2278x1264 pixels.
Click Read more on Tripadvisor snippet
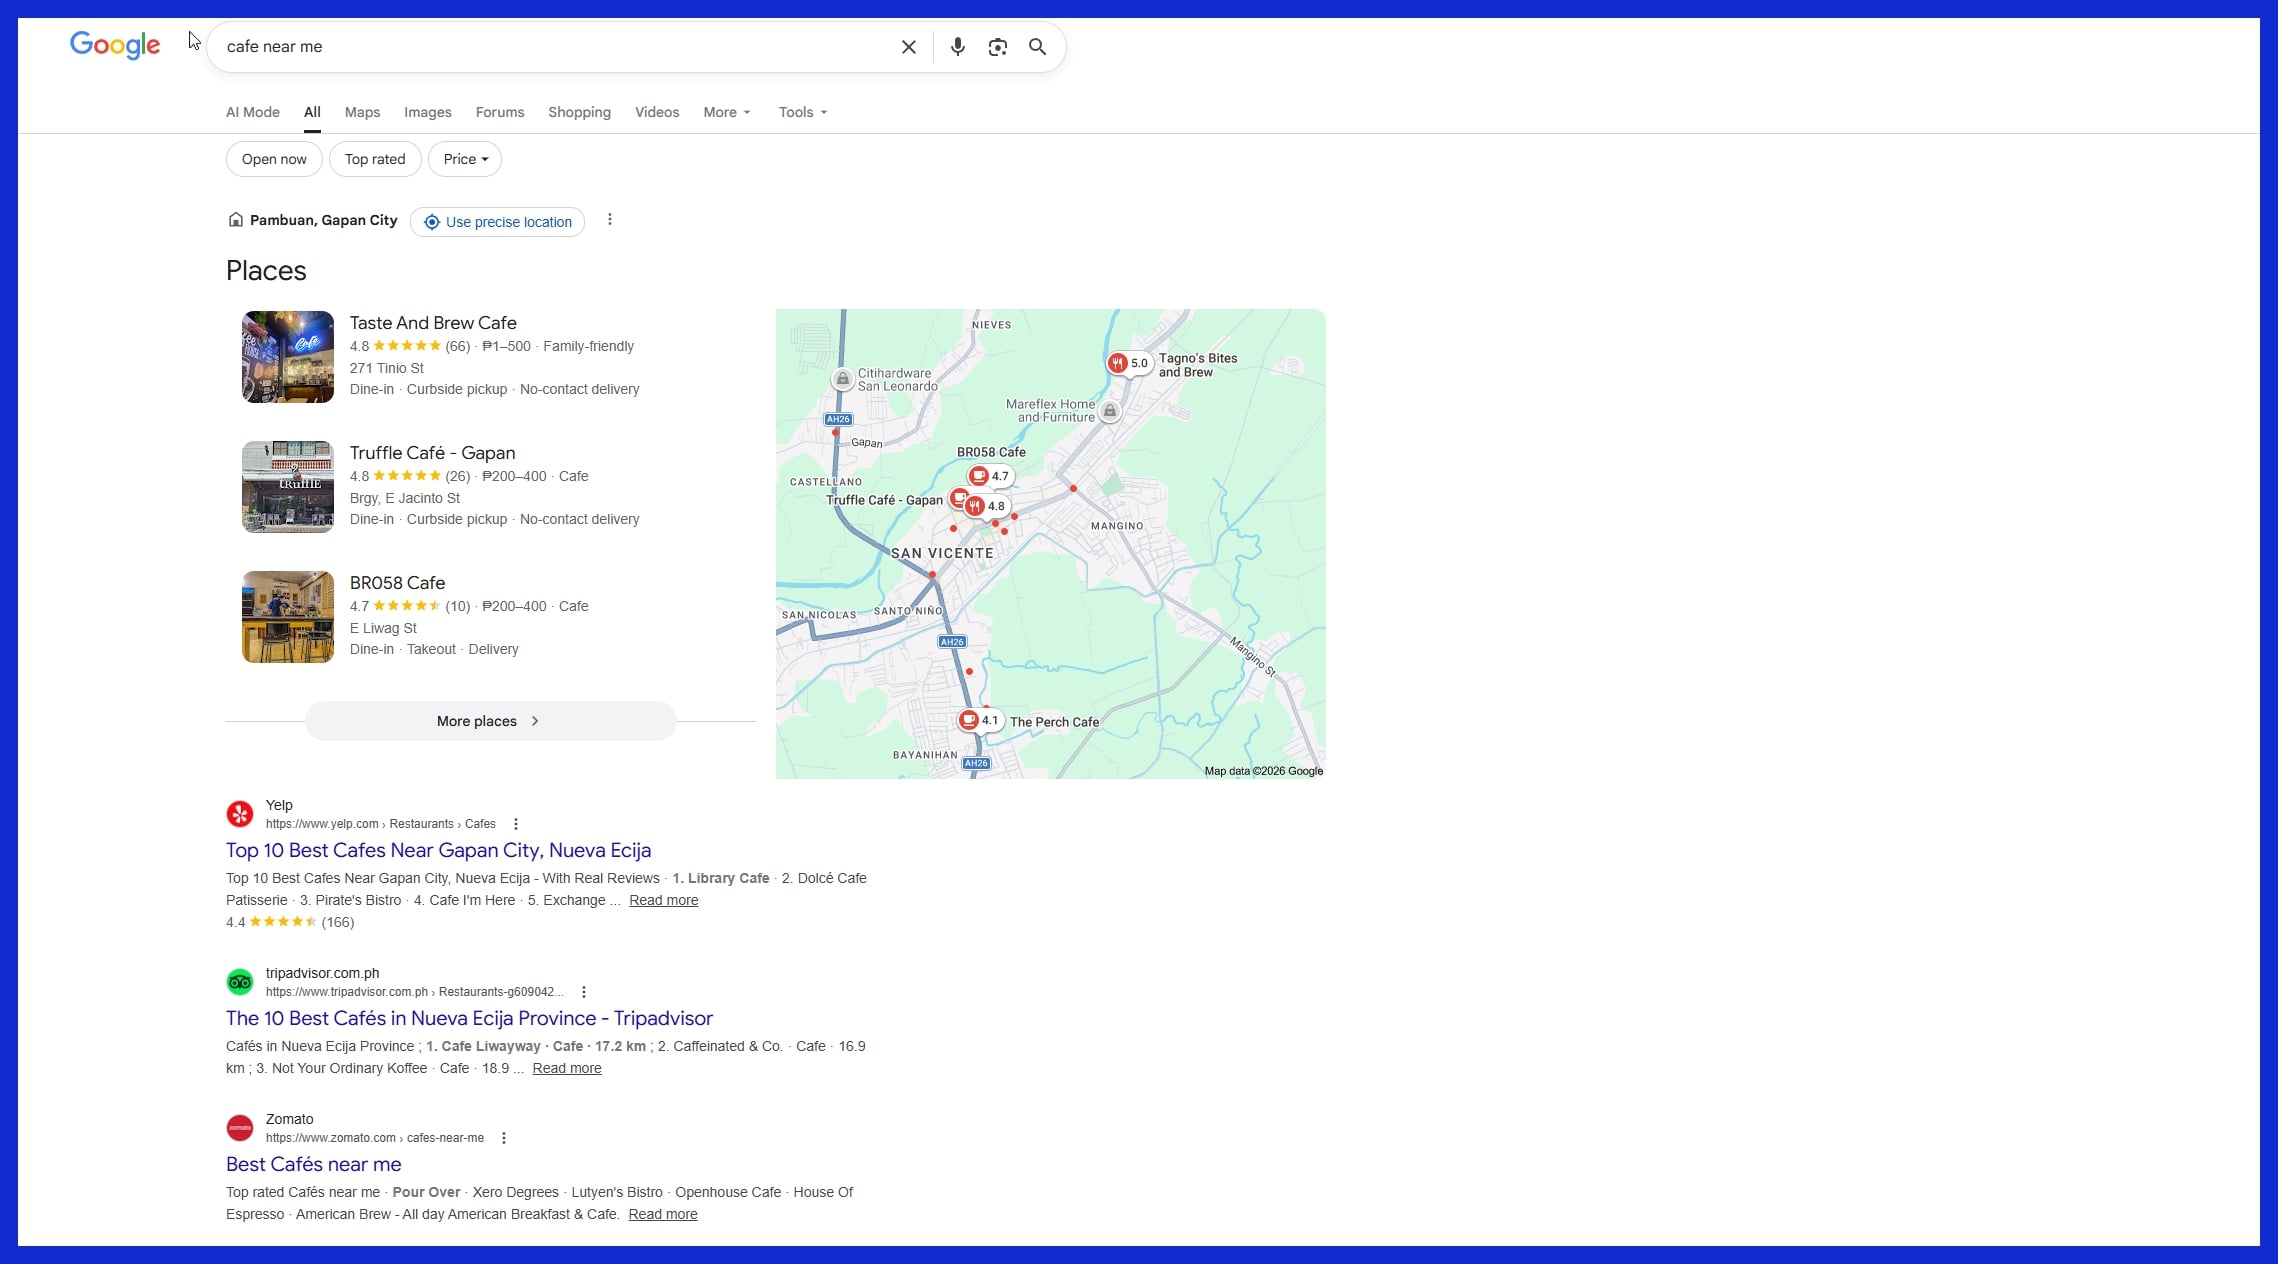point(567,1068)
